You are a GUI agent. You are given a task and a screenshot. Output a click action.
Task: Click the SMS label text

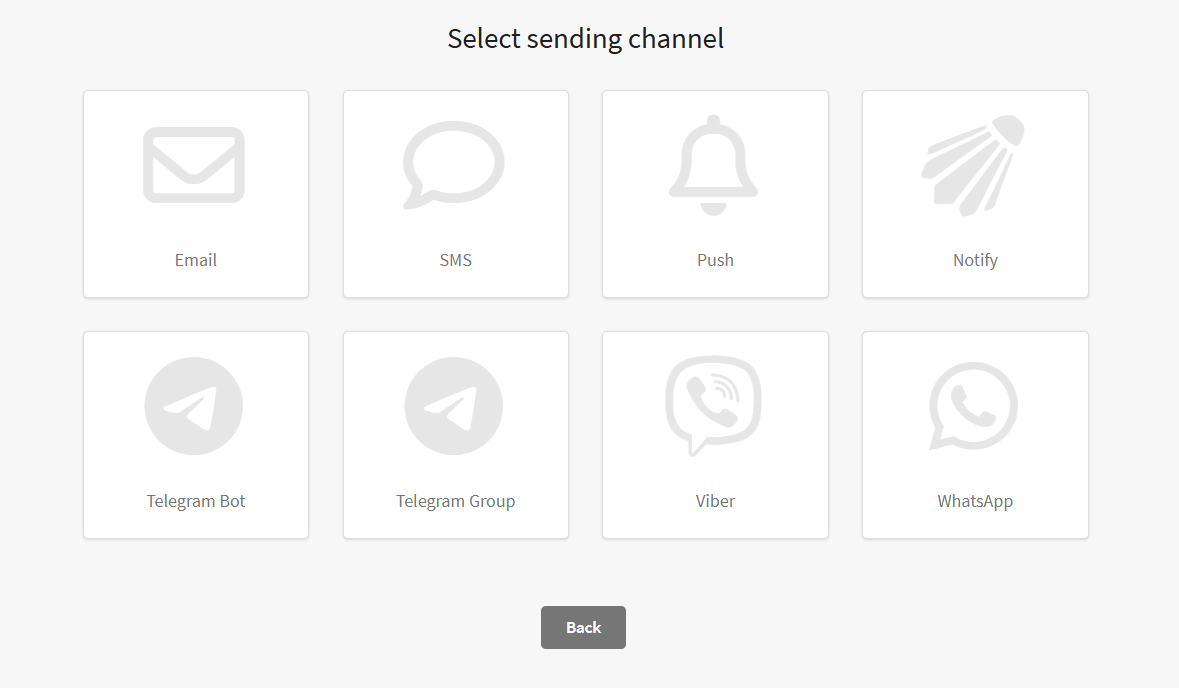coord(456,260)
